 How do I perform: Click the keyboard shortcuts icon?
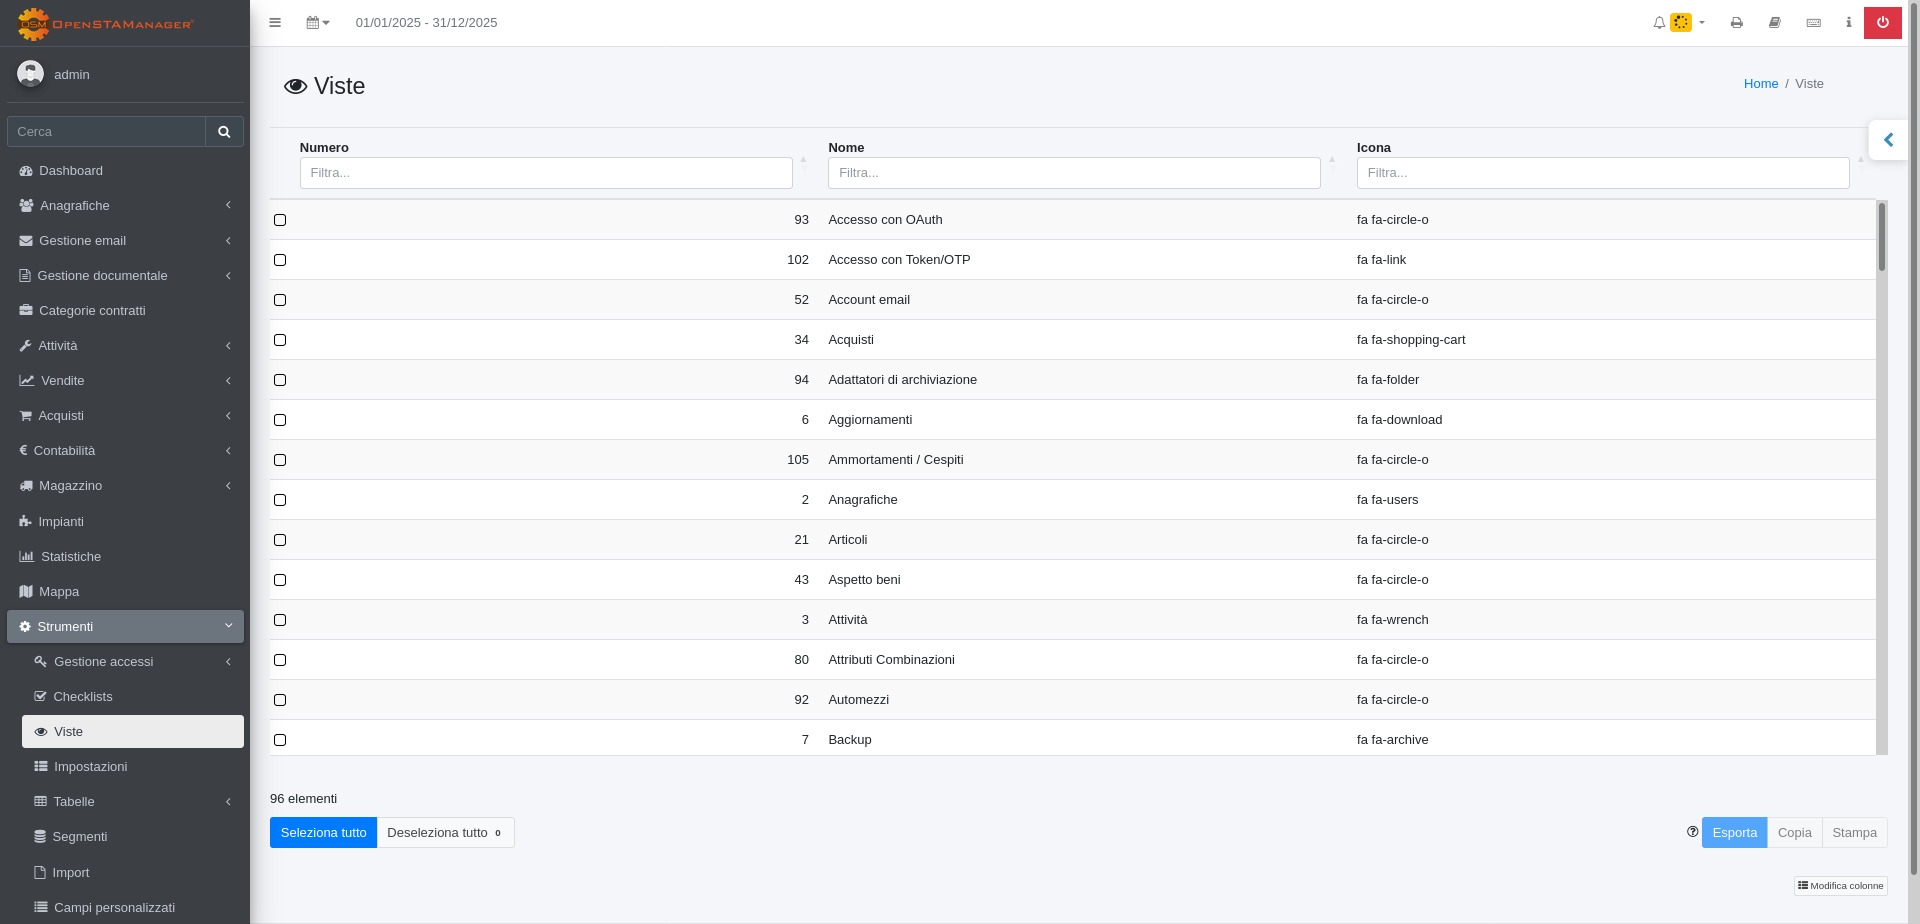1813,22
